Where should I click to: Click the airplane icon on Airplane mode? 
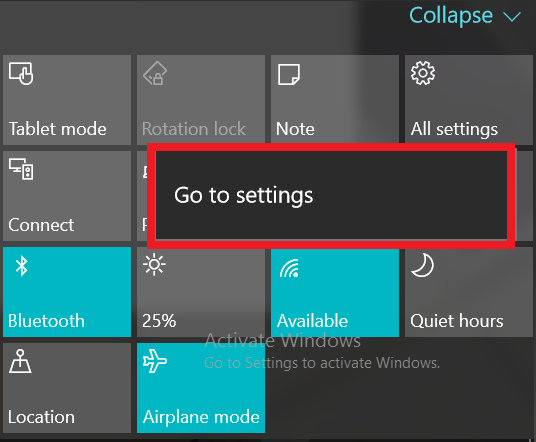[x=155, y=361]
